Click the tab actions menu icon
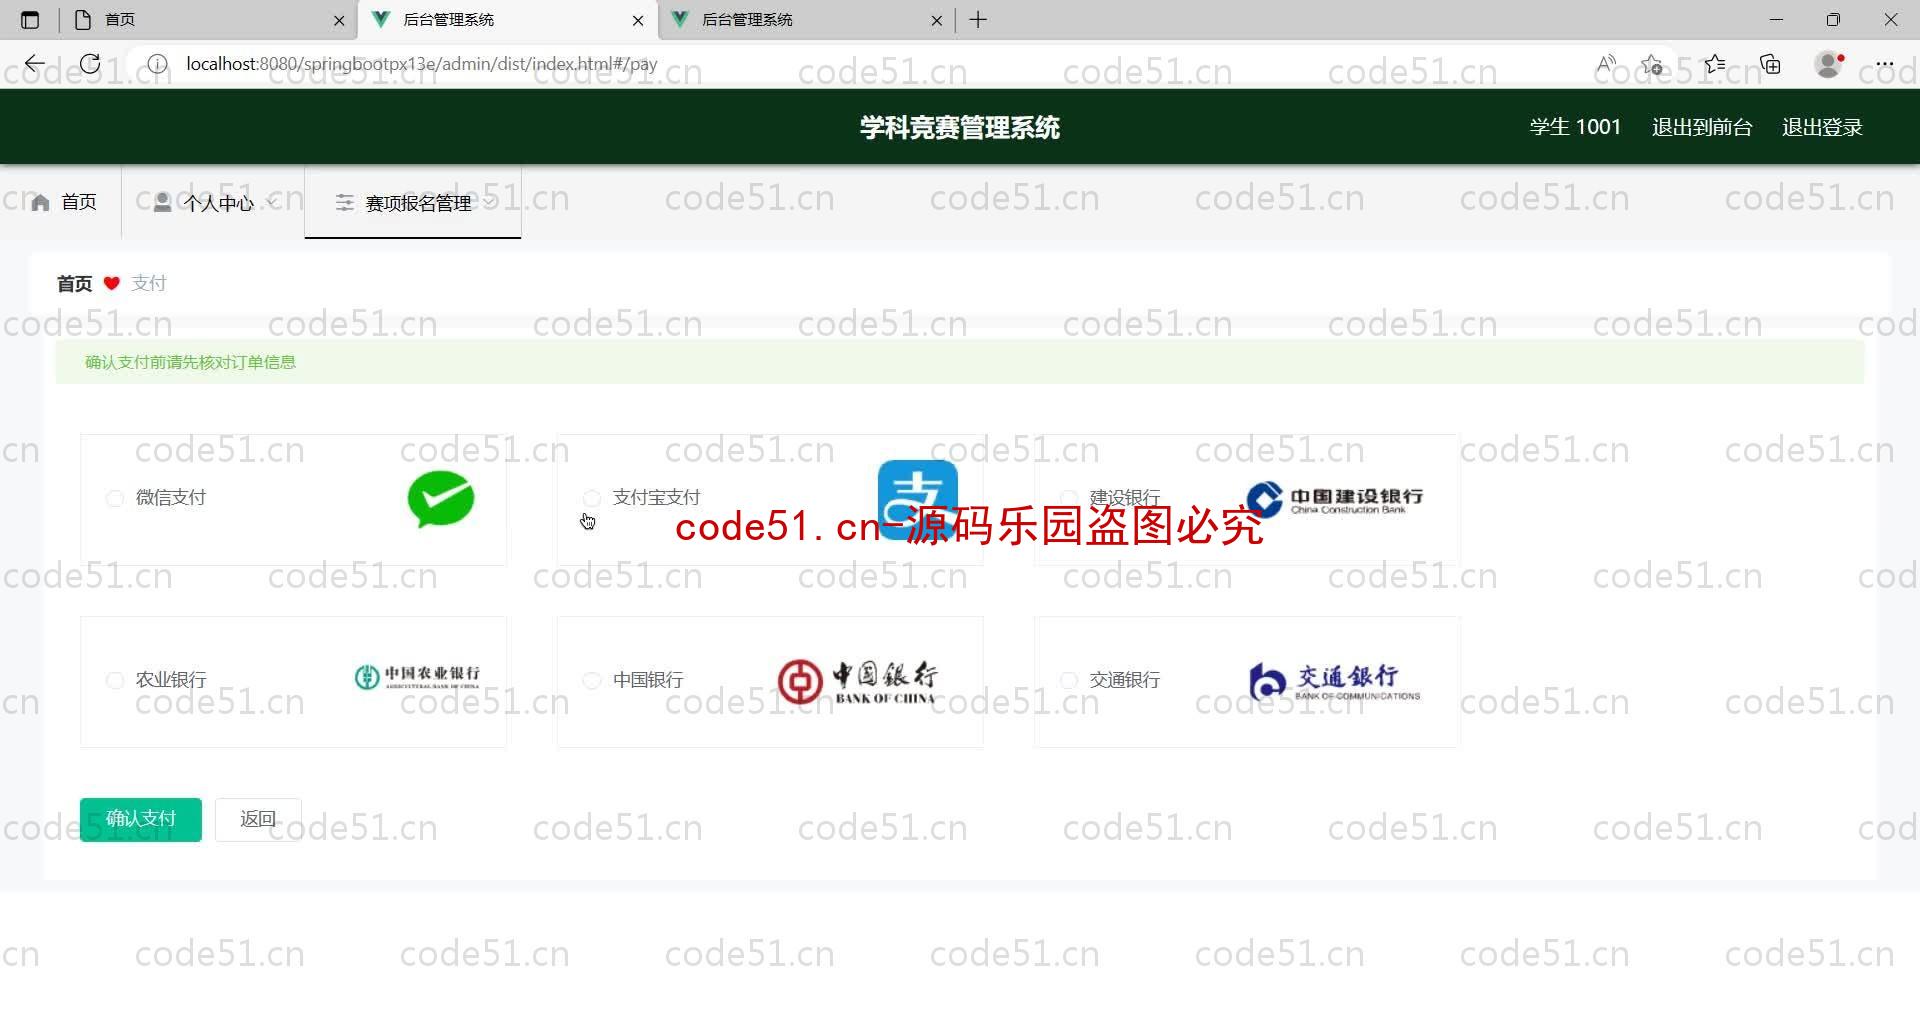 click(30, 19)
